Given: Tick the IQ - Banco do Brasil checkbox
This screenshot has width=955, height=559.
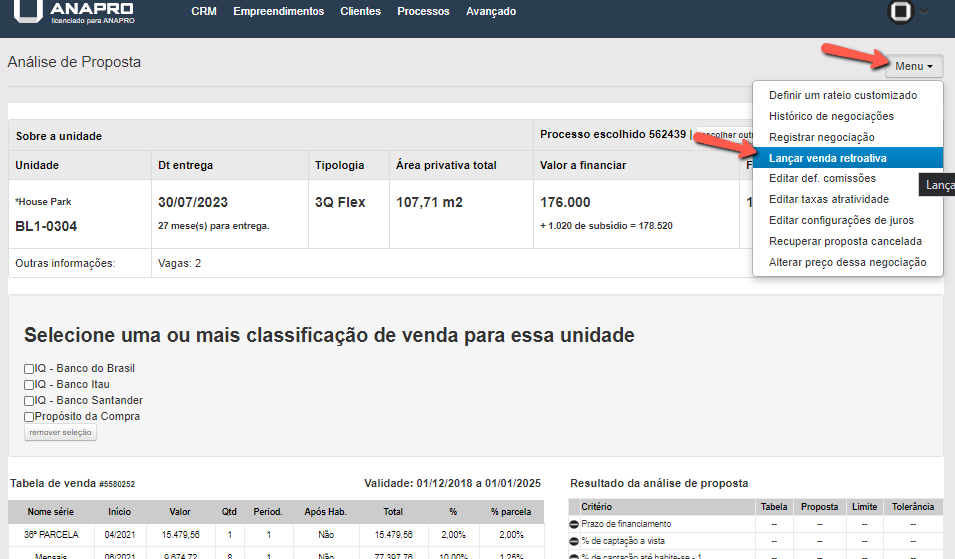Looking at the screenshot, I should (x=29, y=369).
